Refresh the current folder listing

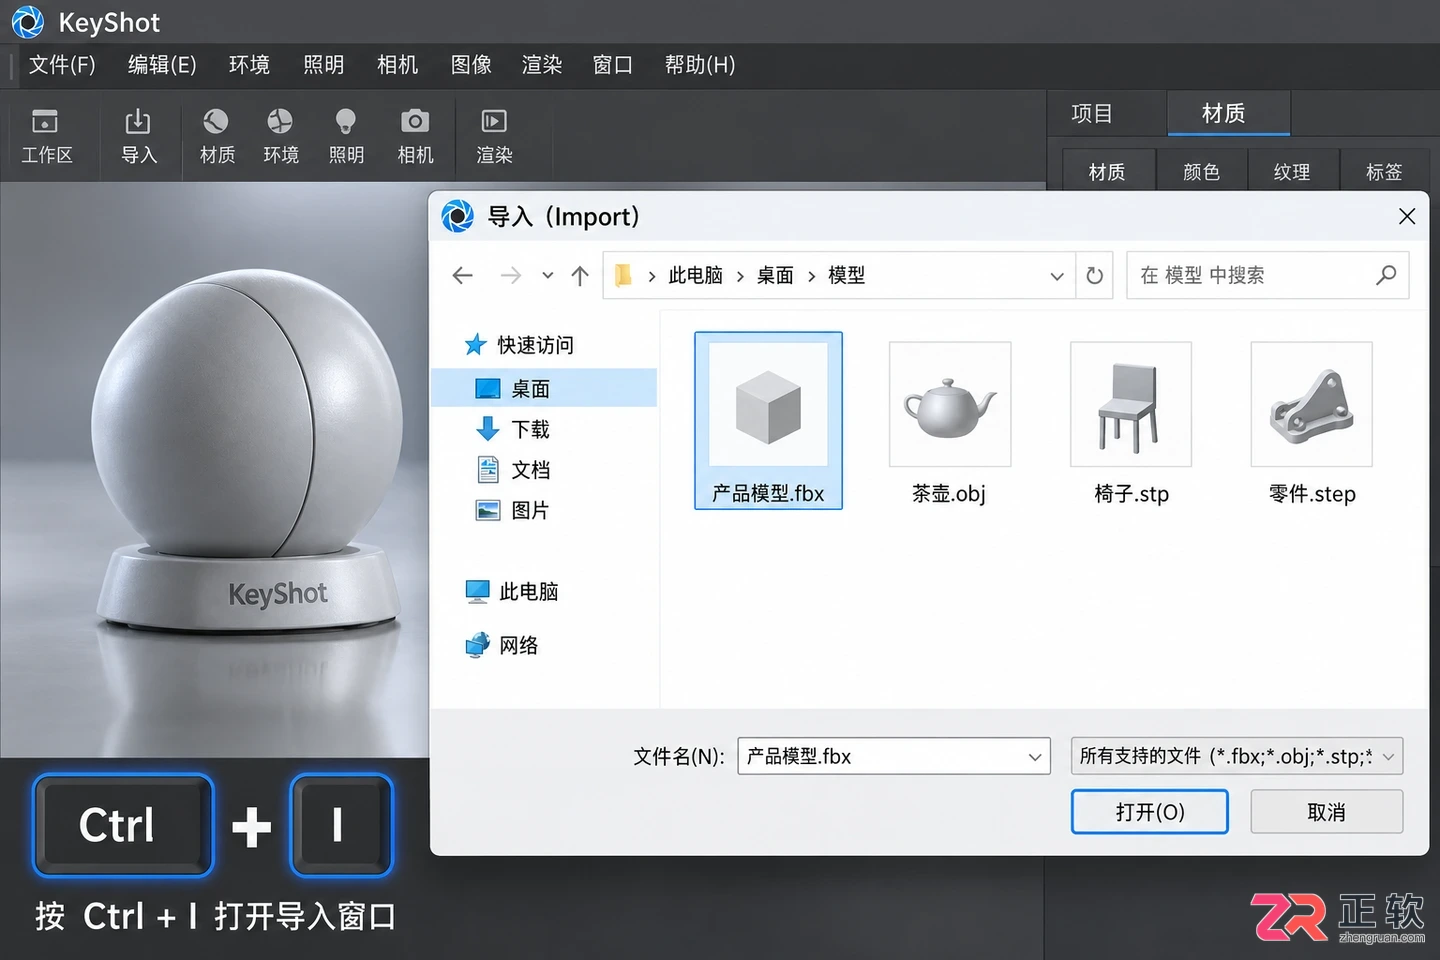[1095, 275]
